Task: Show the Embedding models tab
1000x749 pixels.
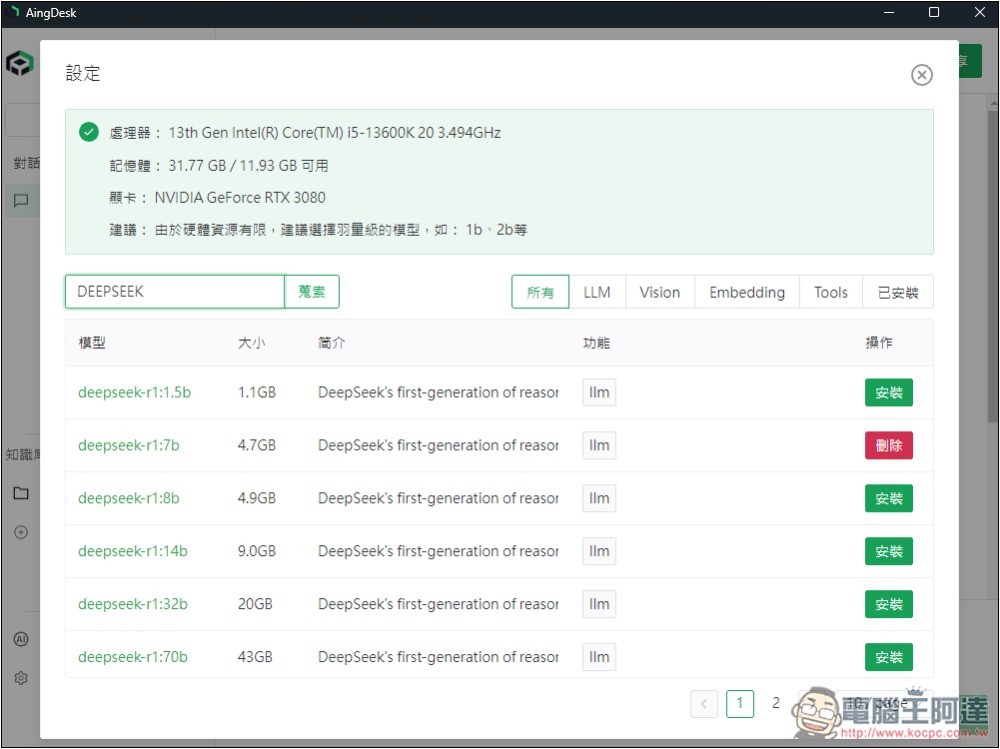Action: click(746, 292)
